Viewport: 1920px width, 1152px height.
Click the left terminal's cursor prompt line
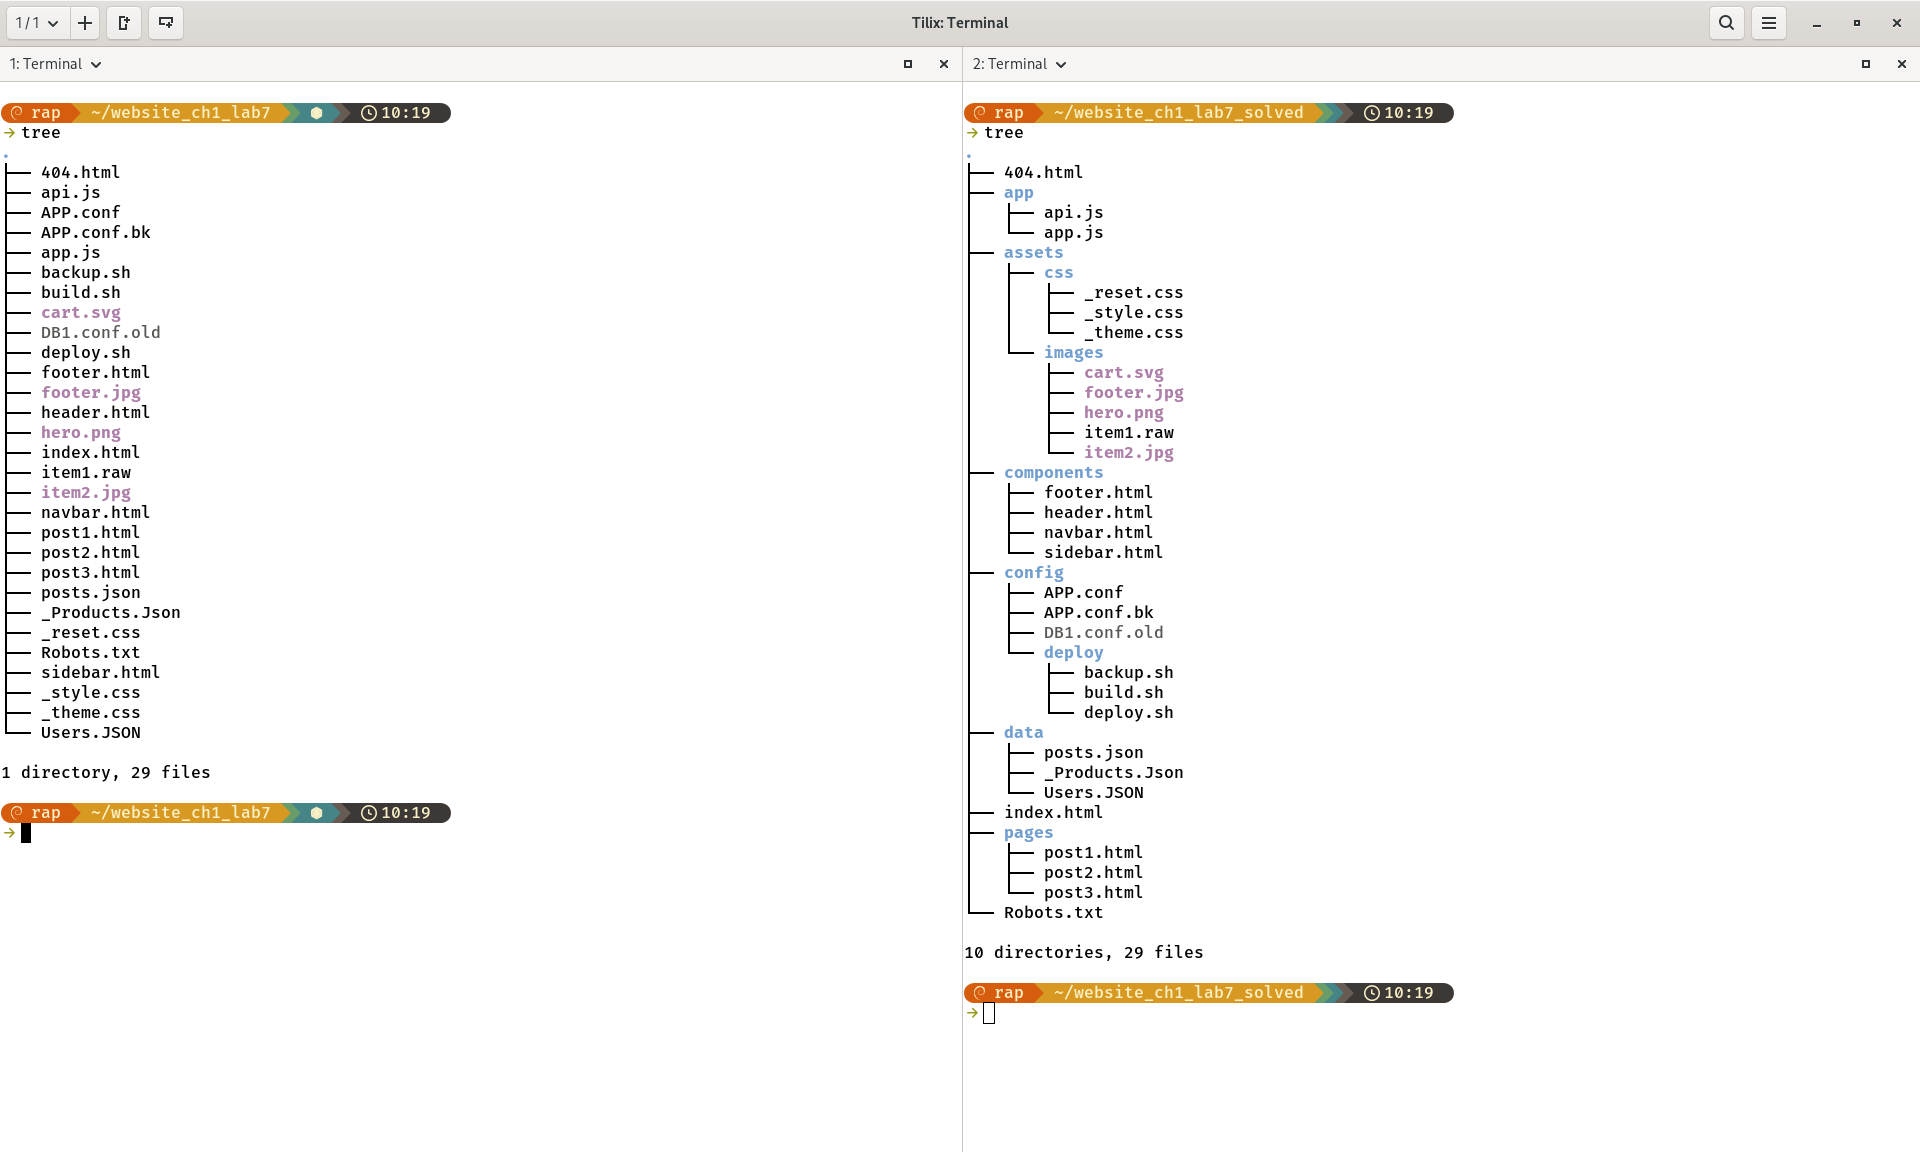(26, 833)
